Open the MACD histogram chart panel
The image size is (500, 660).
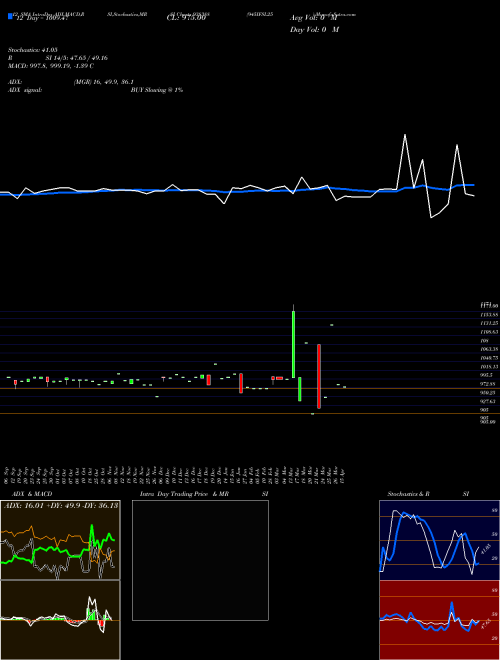pos(60,620)
